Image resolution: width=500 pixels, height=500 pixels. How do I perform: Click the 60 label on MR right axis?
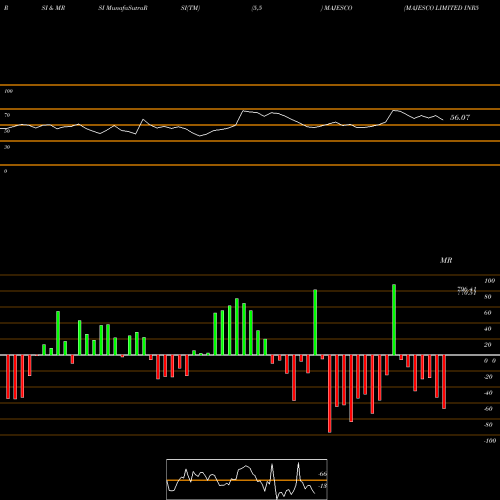[x=488, y=313]
